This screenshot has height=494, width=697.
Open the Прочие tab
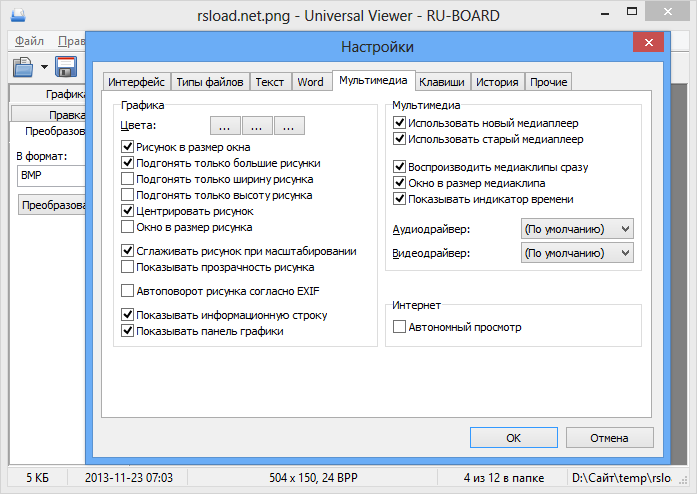[x=549, y=82]
